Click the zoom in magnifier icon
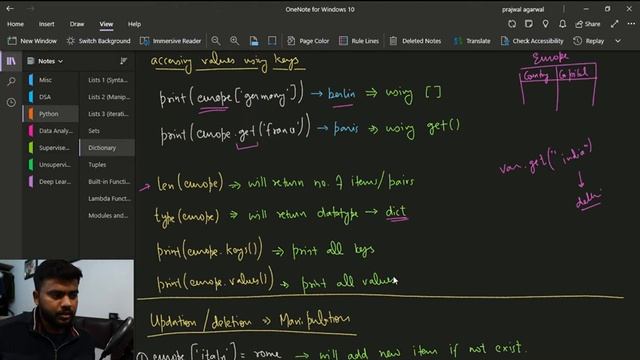Image resolution: width=640 pixels, height=360 pixels. [x=234, y=41]
